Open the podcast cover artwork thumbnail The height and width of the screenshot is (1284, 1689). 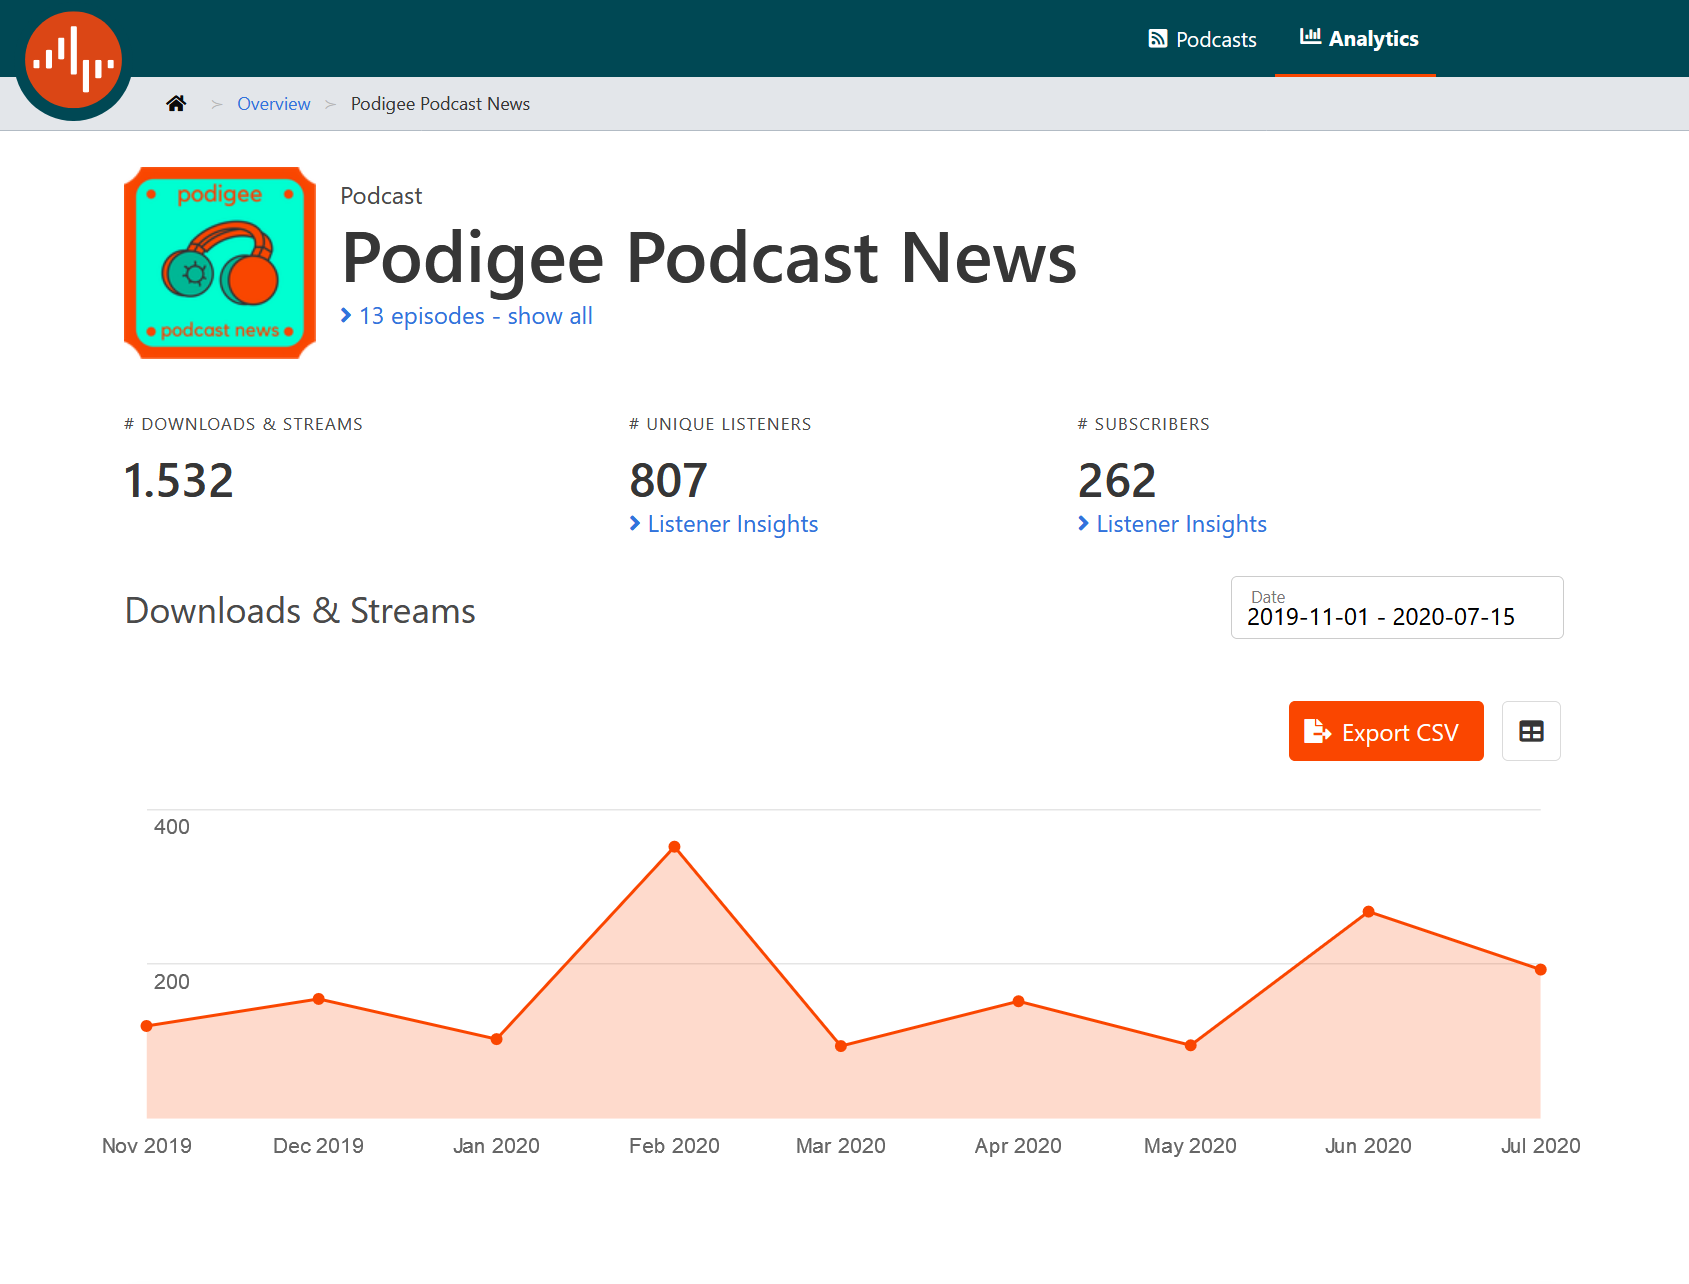[220, 263]
